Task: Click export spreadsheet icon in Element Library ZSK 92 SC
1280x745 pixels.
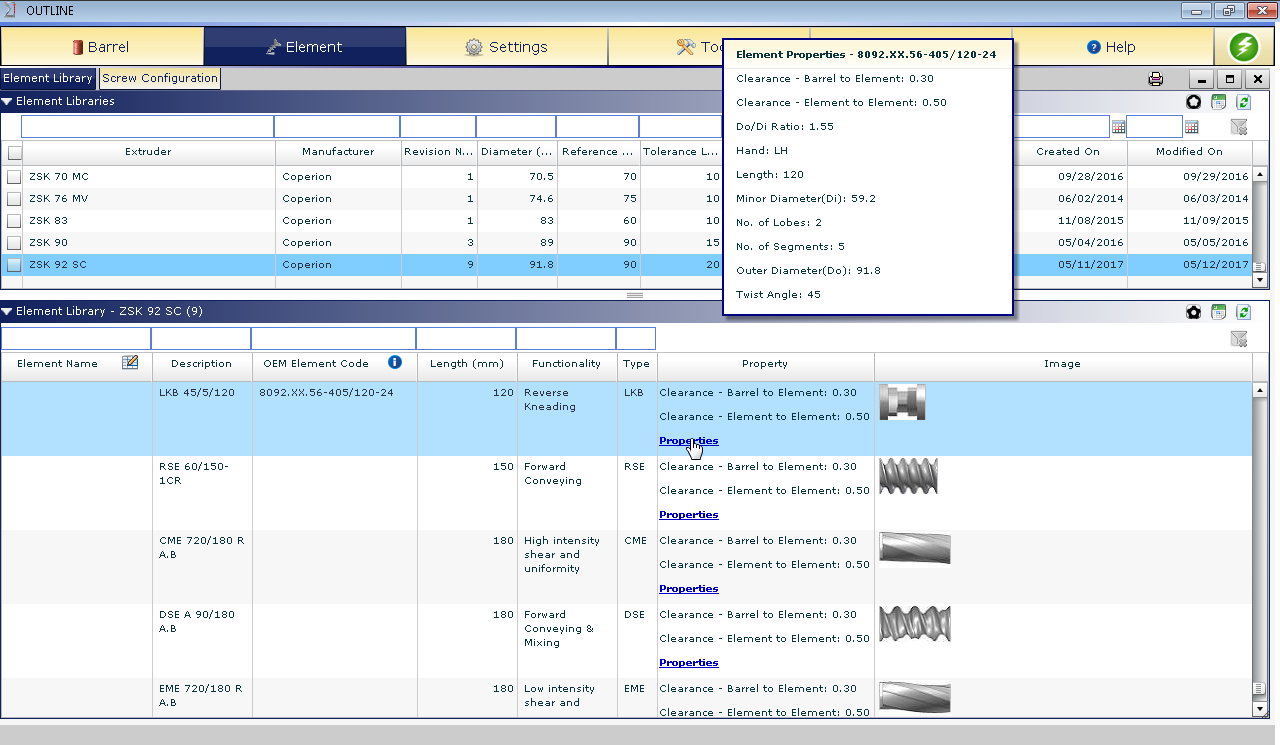Action: (1218, 312)
